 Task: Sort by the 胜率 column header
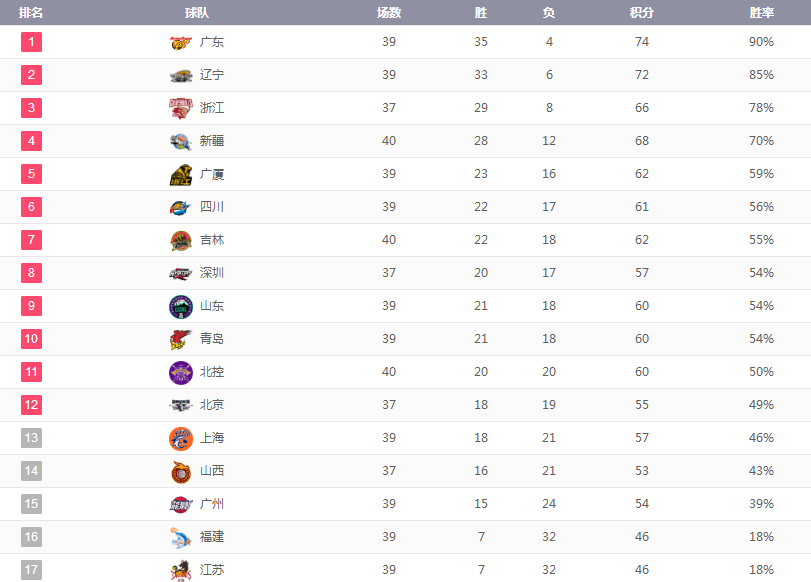[761, 13]
